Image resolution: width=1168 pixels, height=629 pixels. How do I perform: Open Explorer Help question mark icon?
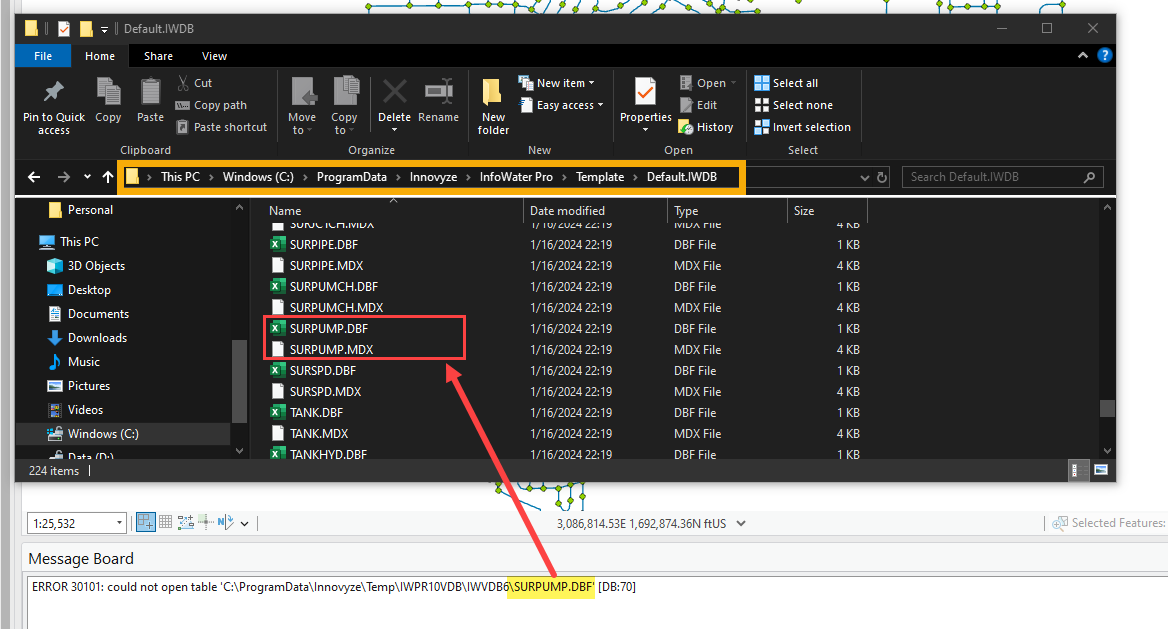coord(1105,55)
